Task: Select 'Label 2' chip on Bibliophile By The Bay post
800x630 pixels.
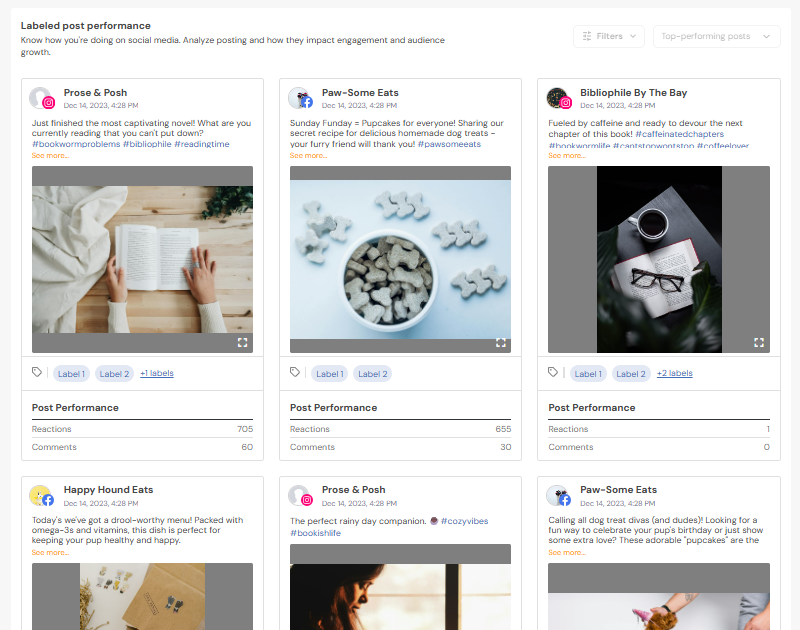Action: (x=631, y=374)
